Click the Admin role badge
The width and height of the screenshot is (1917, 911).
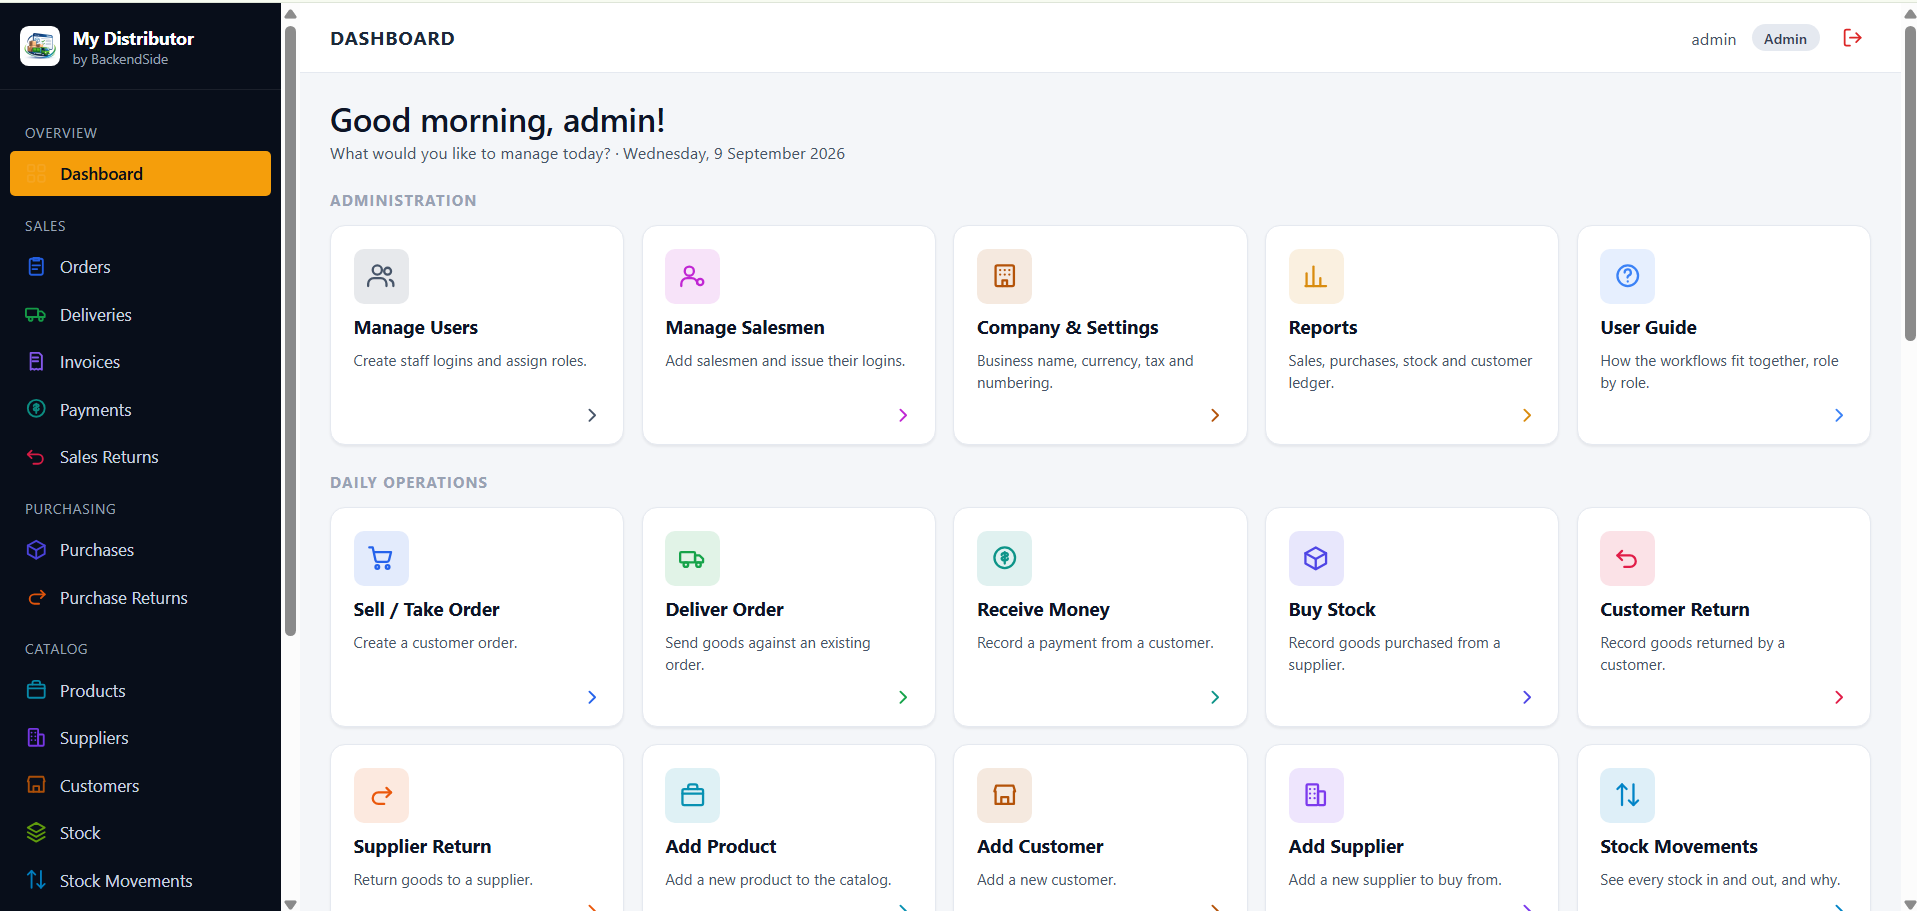pyautogui.click(x=1785, y=39)
